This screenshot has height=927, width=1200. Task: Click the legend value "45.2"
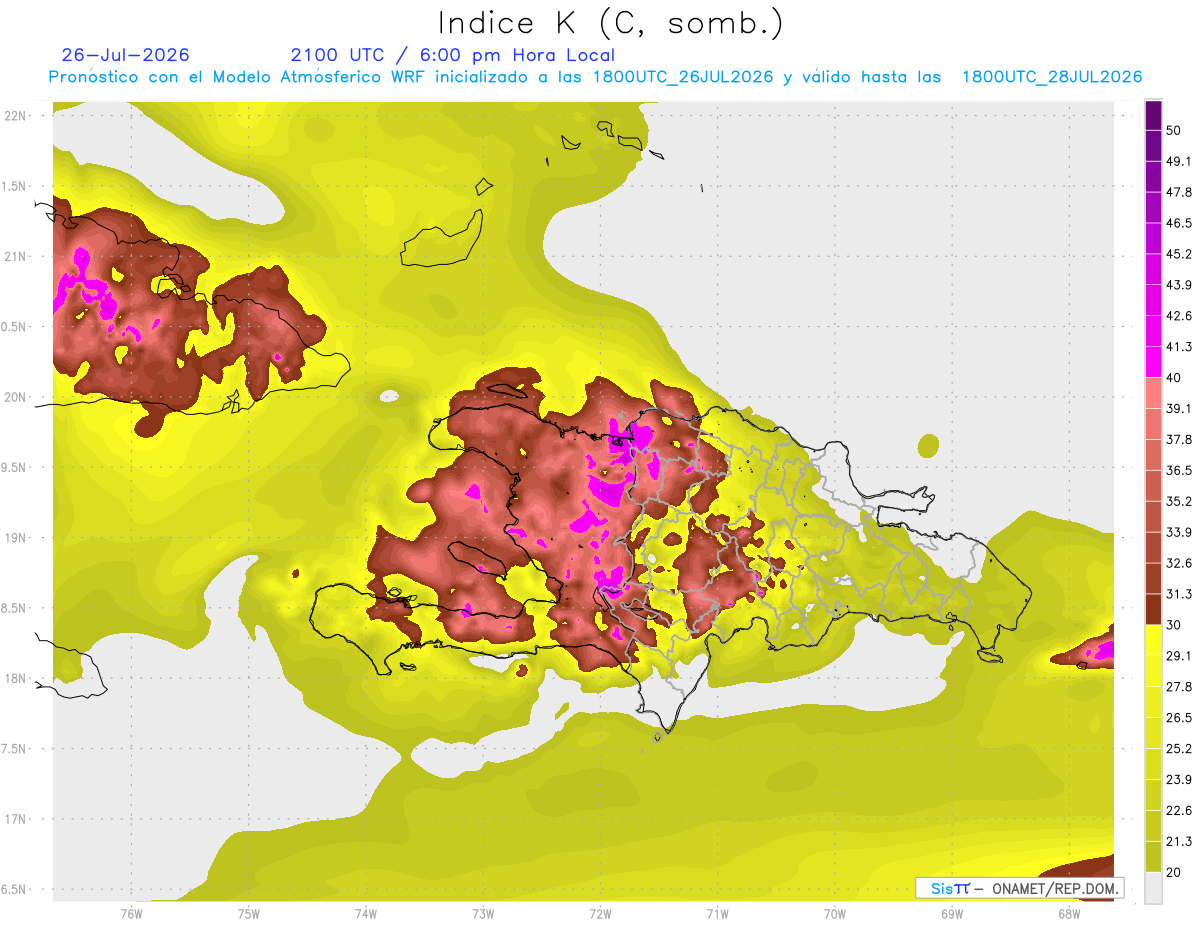pyautogui.click(x=1179, y=254)
